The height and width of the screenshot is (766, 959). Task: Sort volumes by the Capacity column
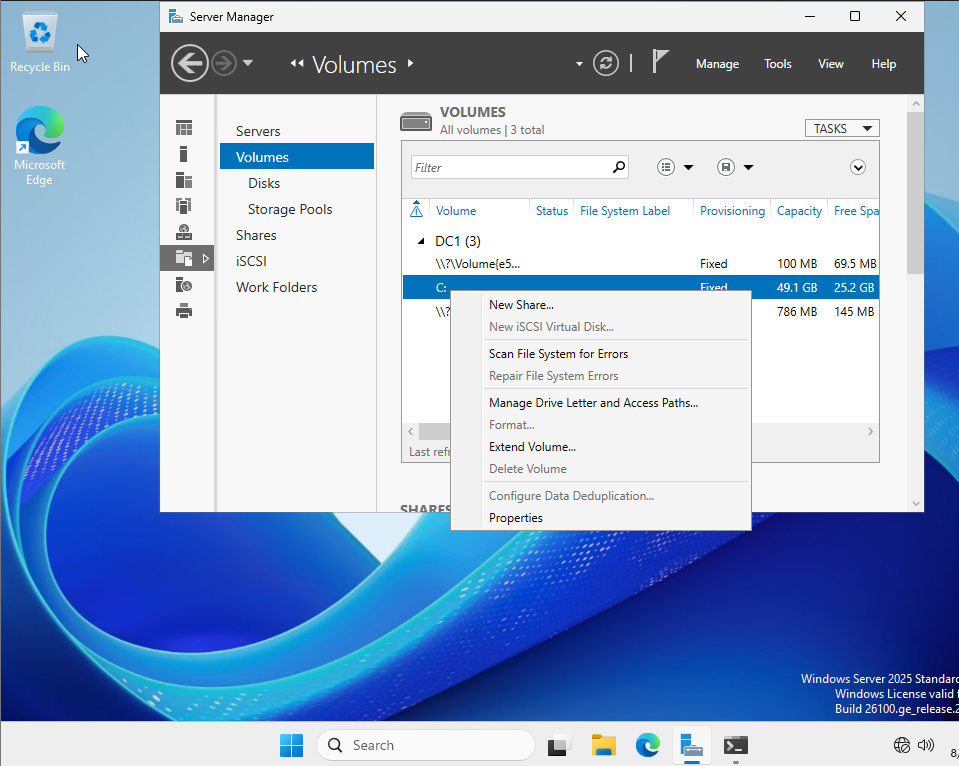tap(799, 210)
